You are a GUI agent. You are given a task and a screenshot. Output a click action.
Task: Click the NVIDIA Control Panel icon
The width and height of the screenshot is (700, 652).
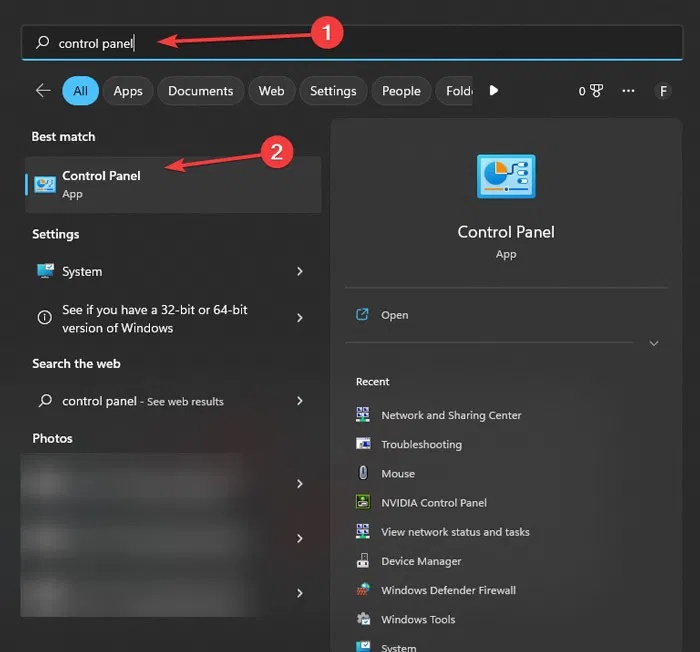point(363,502)
